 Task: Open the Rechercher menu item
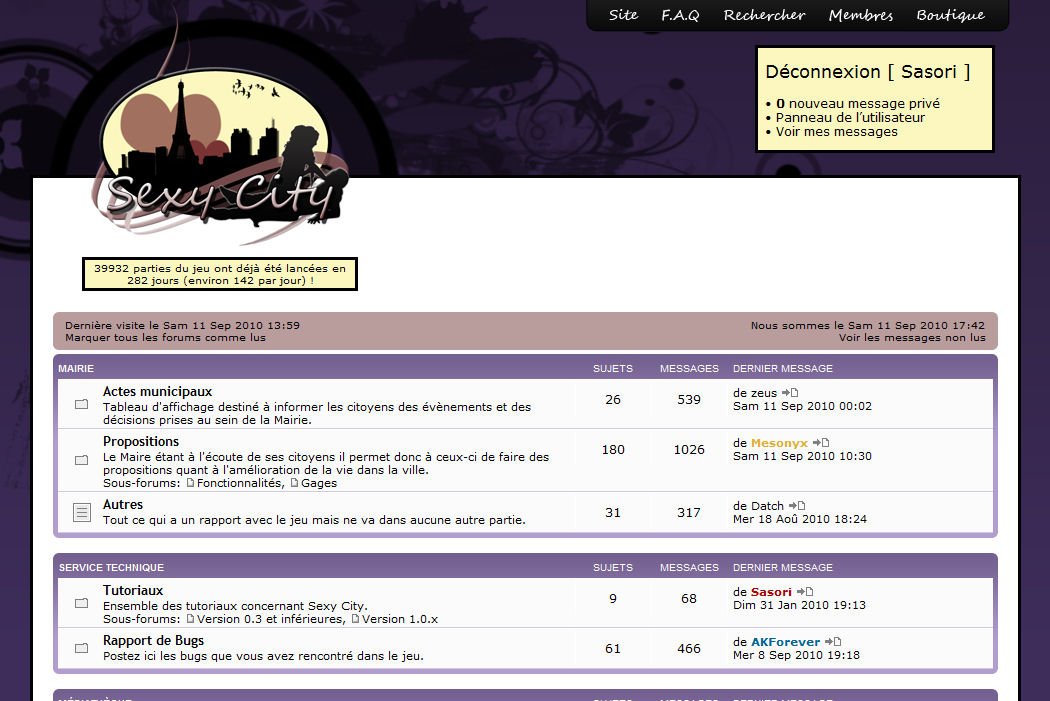(764, 15)
